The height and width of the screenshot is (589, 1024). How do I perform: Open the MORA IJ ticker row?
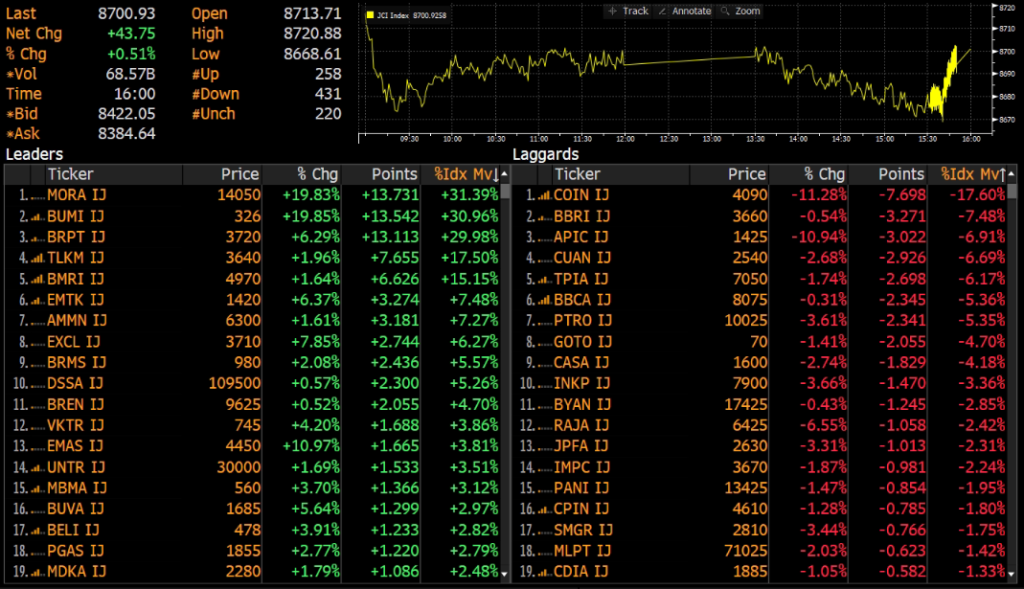click(76, 195)
